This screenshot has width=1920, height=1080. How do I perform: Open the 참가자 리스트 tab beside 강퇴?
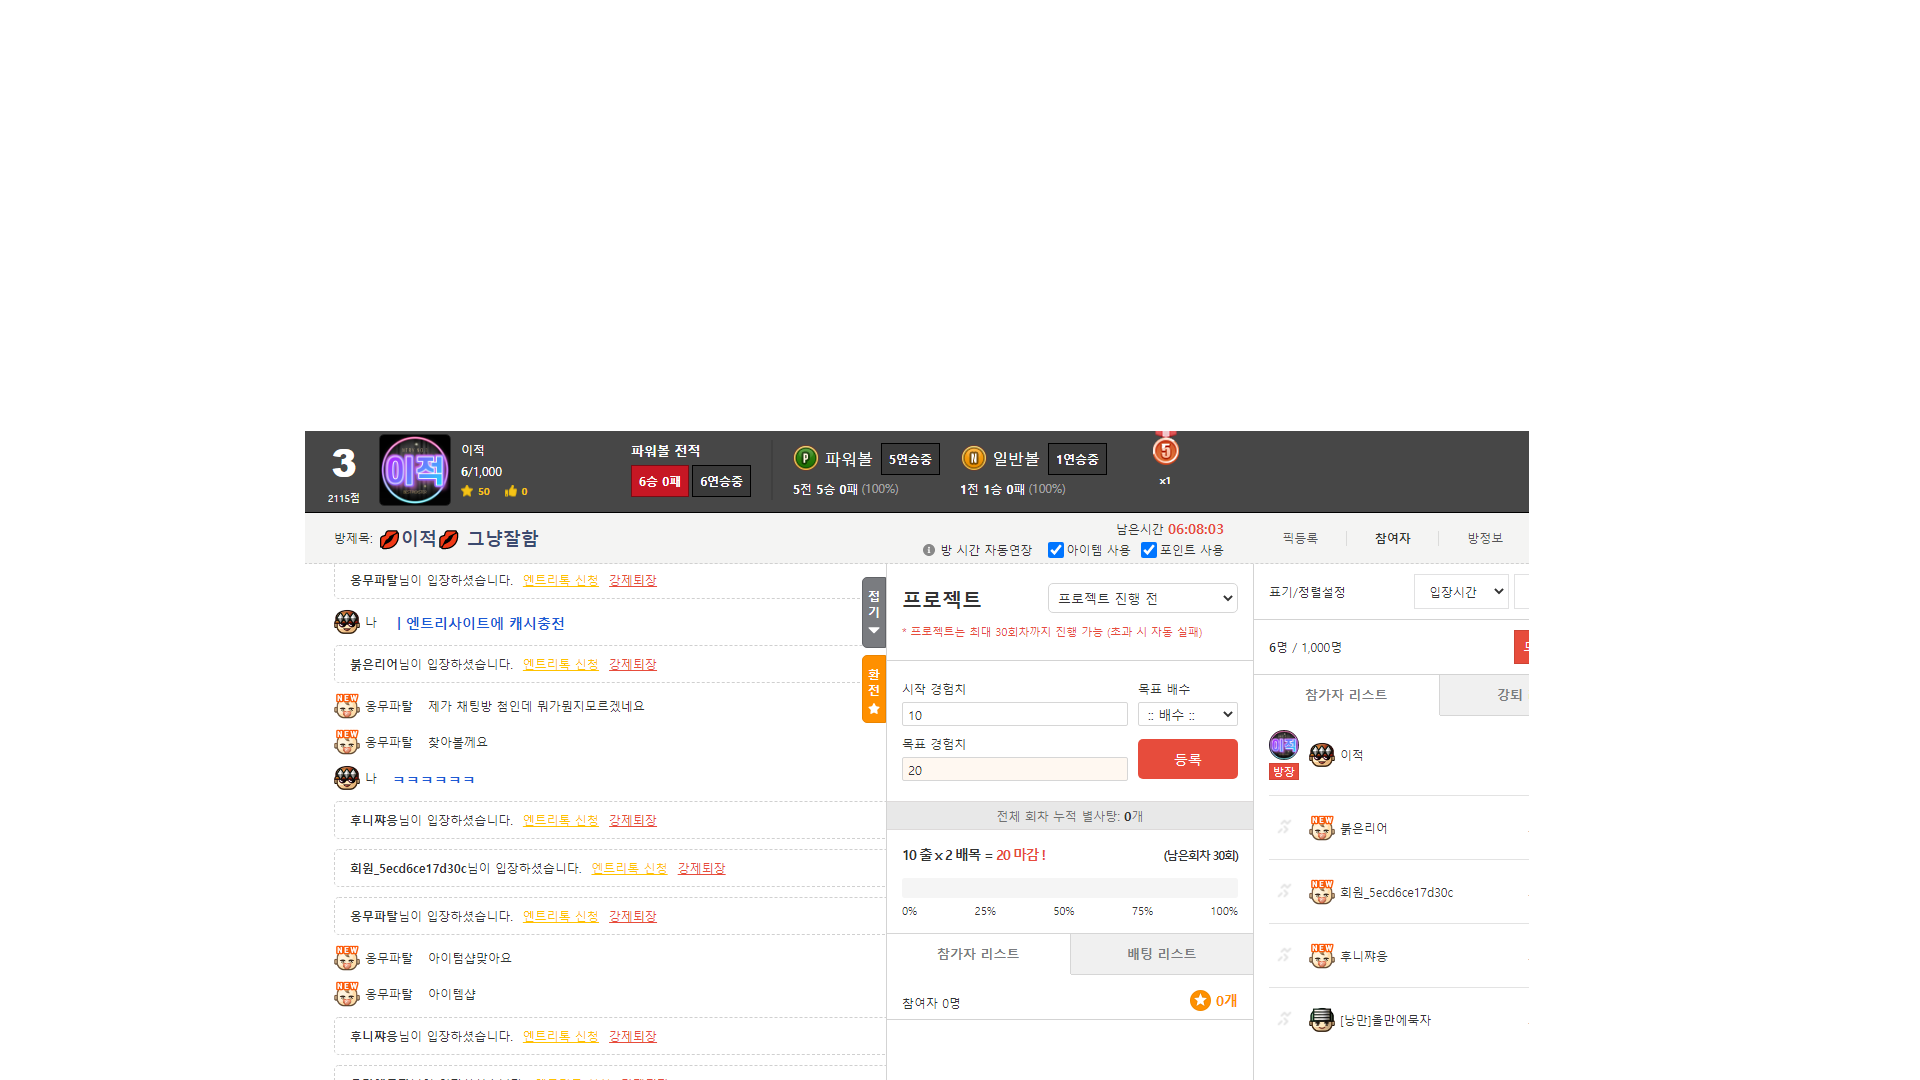pos(1346,695)
